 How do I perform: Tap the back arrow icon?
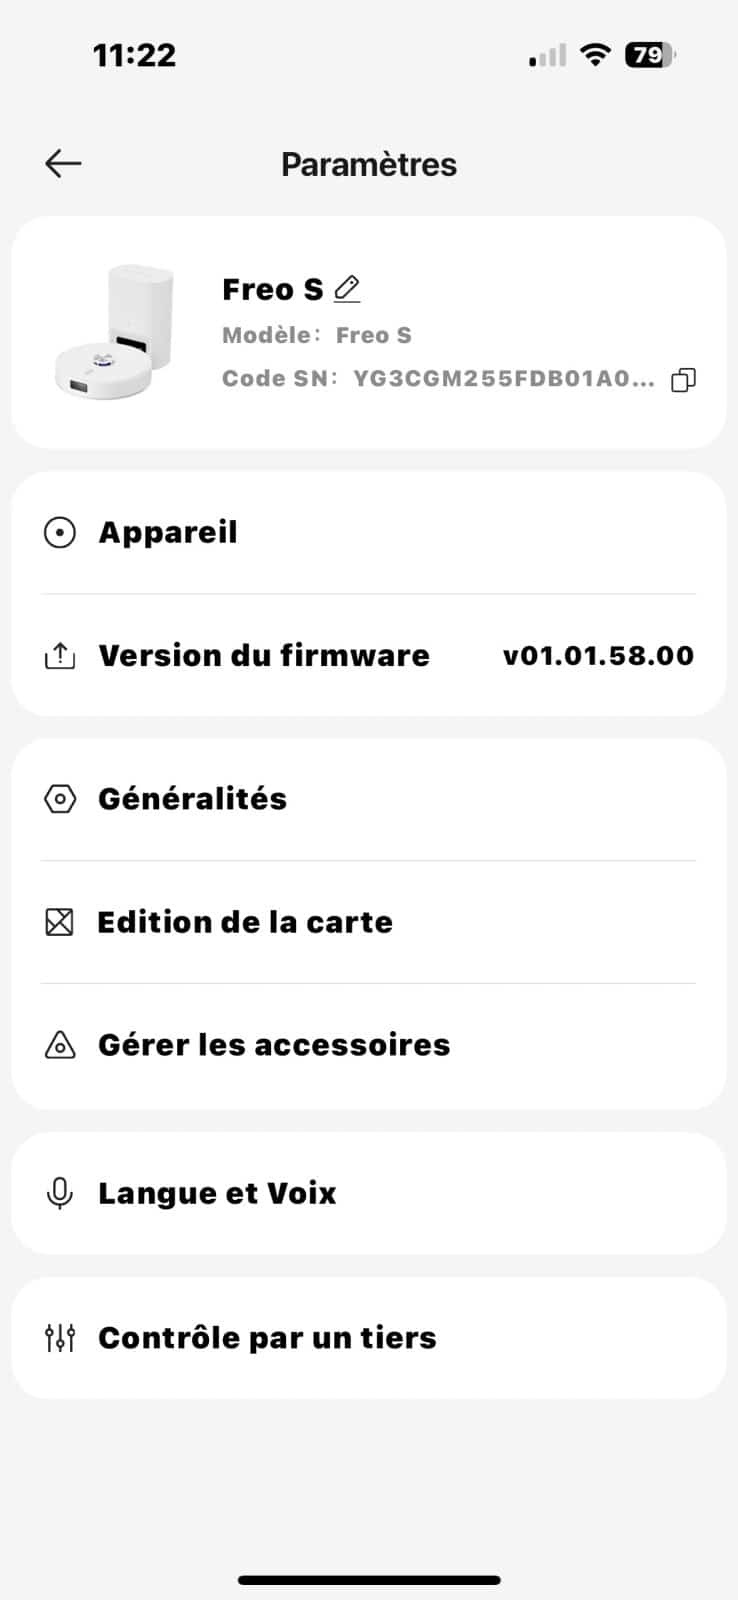point(63,164)
